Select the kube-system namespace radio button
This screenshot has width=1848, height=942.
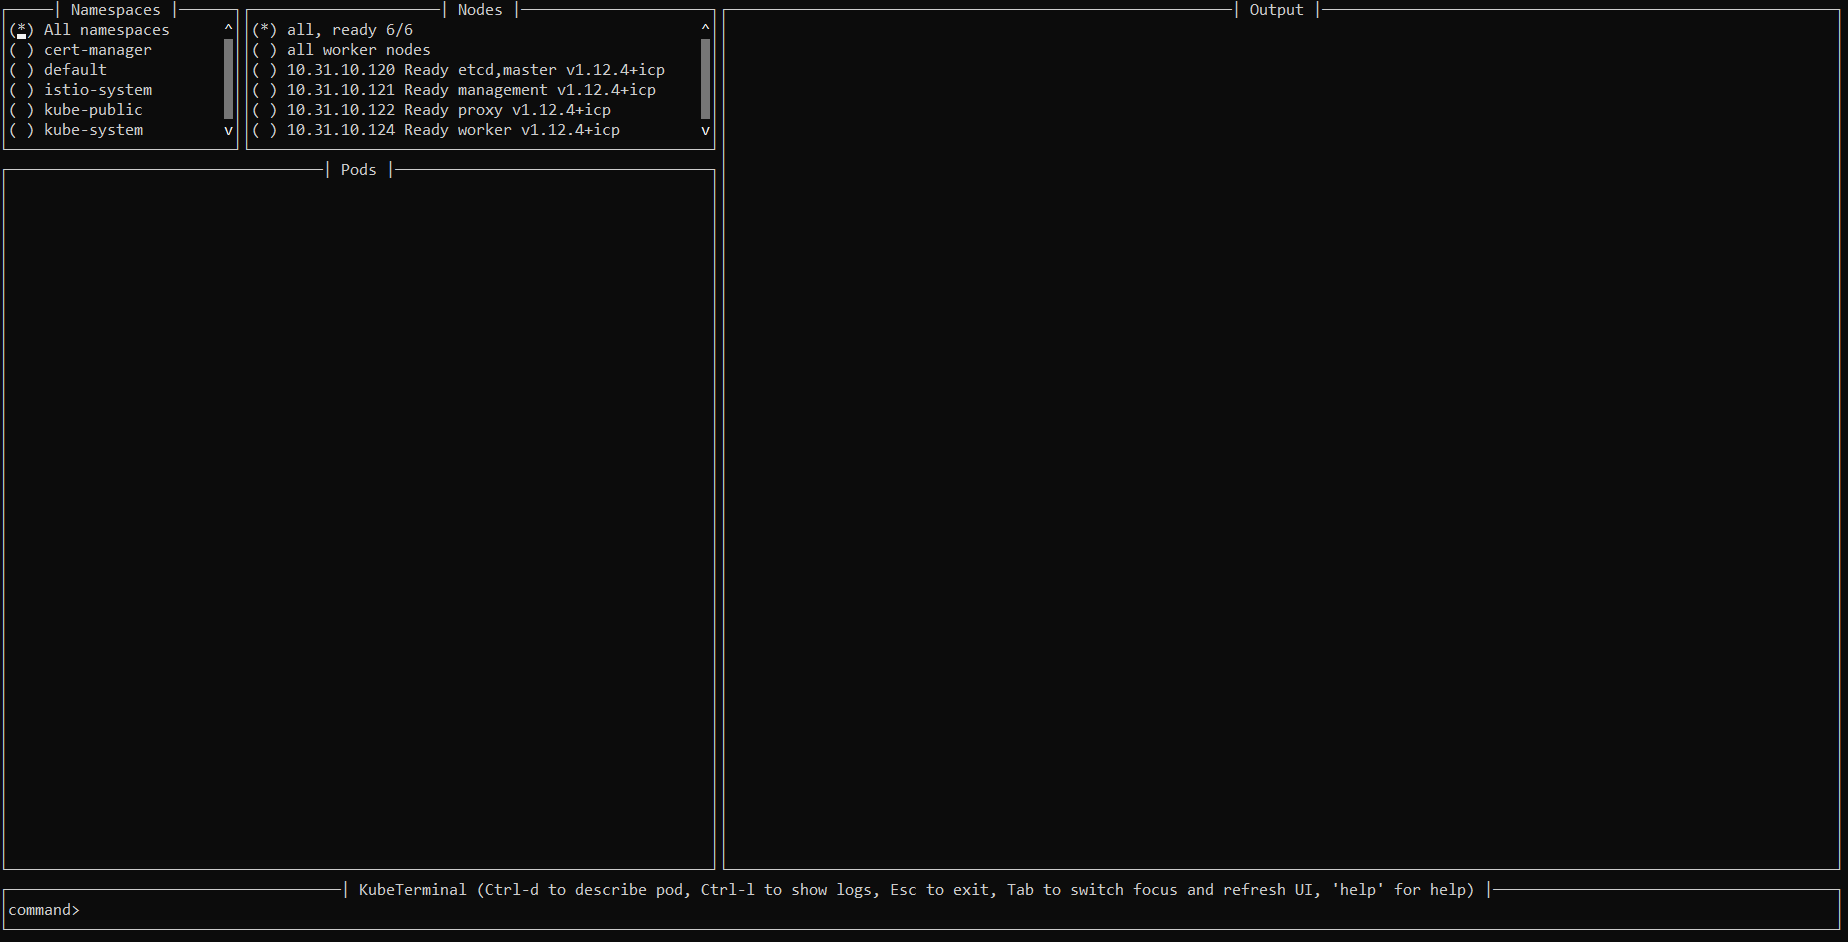point(21,130)
